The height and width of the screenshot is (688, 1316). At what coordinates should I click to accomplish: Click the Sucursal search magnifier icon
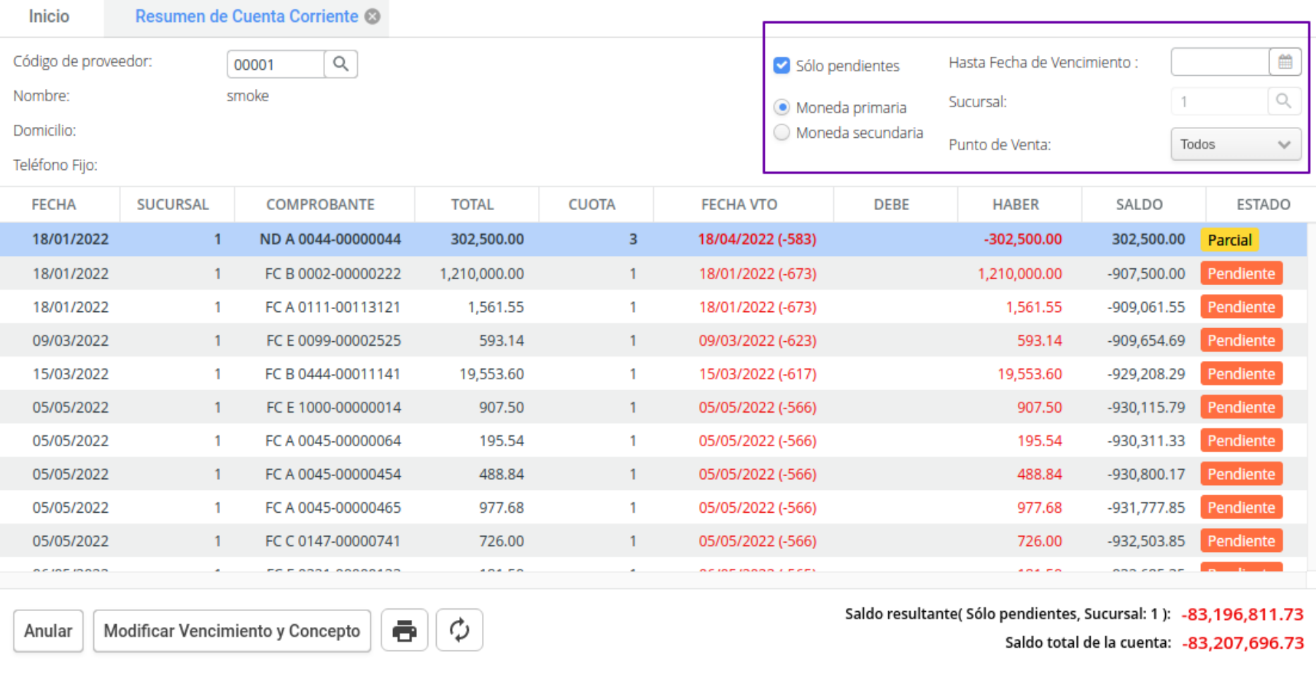[1285, 101]
